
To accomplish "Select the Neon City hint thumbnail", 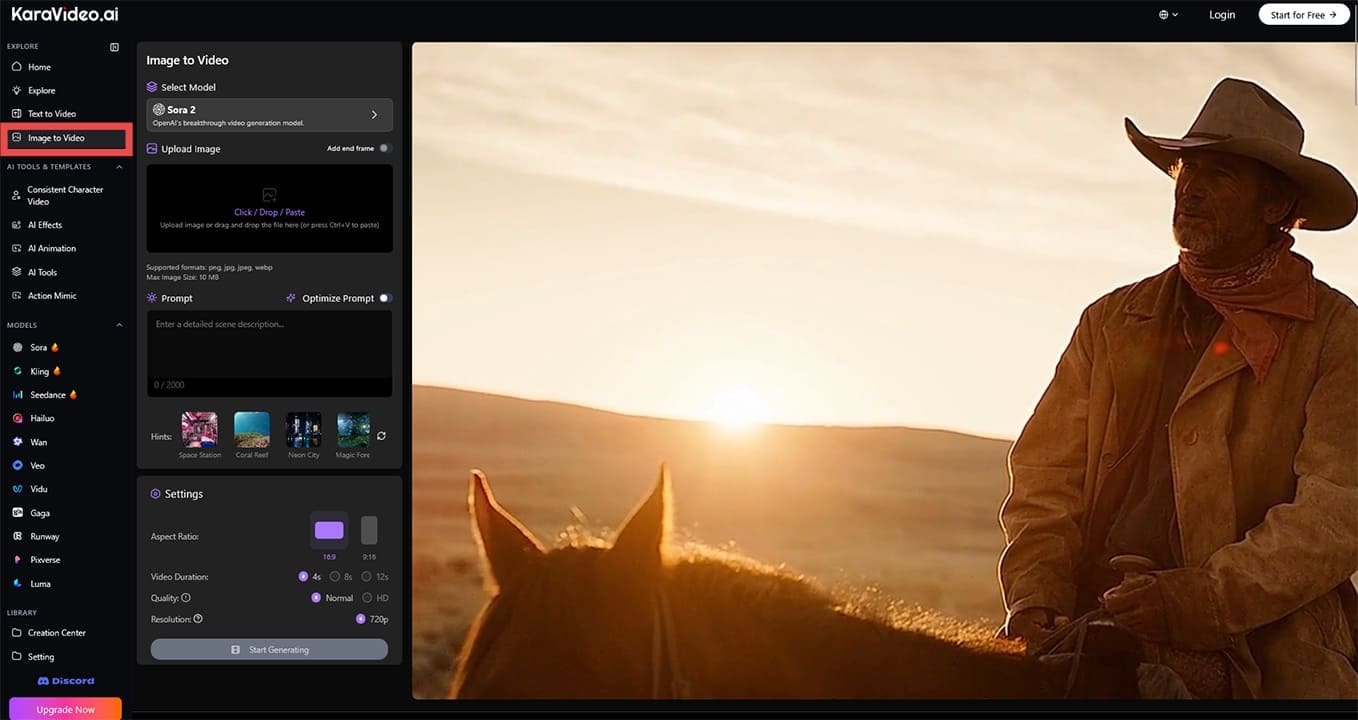I will (303, 427).
